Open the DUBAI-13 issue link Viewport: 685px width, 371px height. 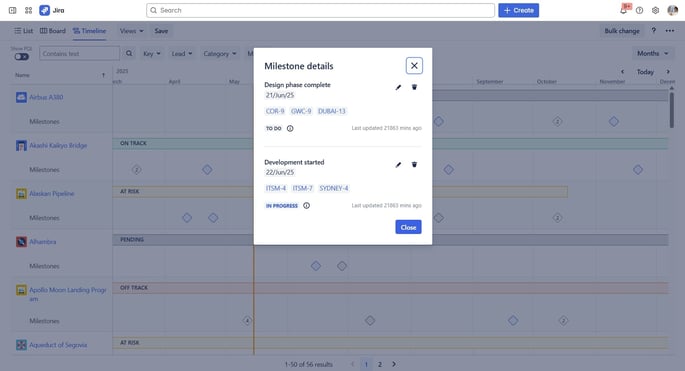(332, 111)
